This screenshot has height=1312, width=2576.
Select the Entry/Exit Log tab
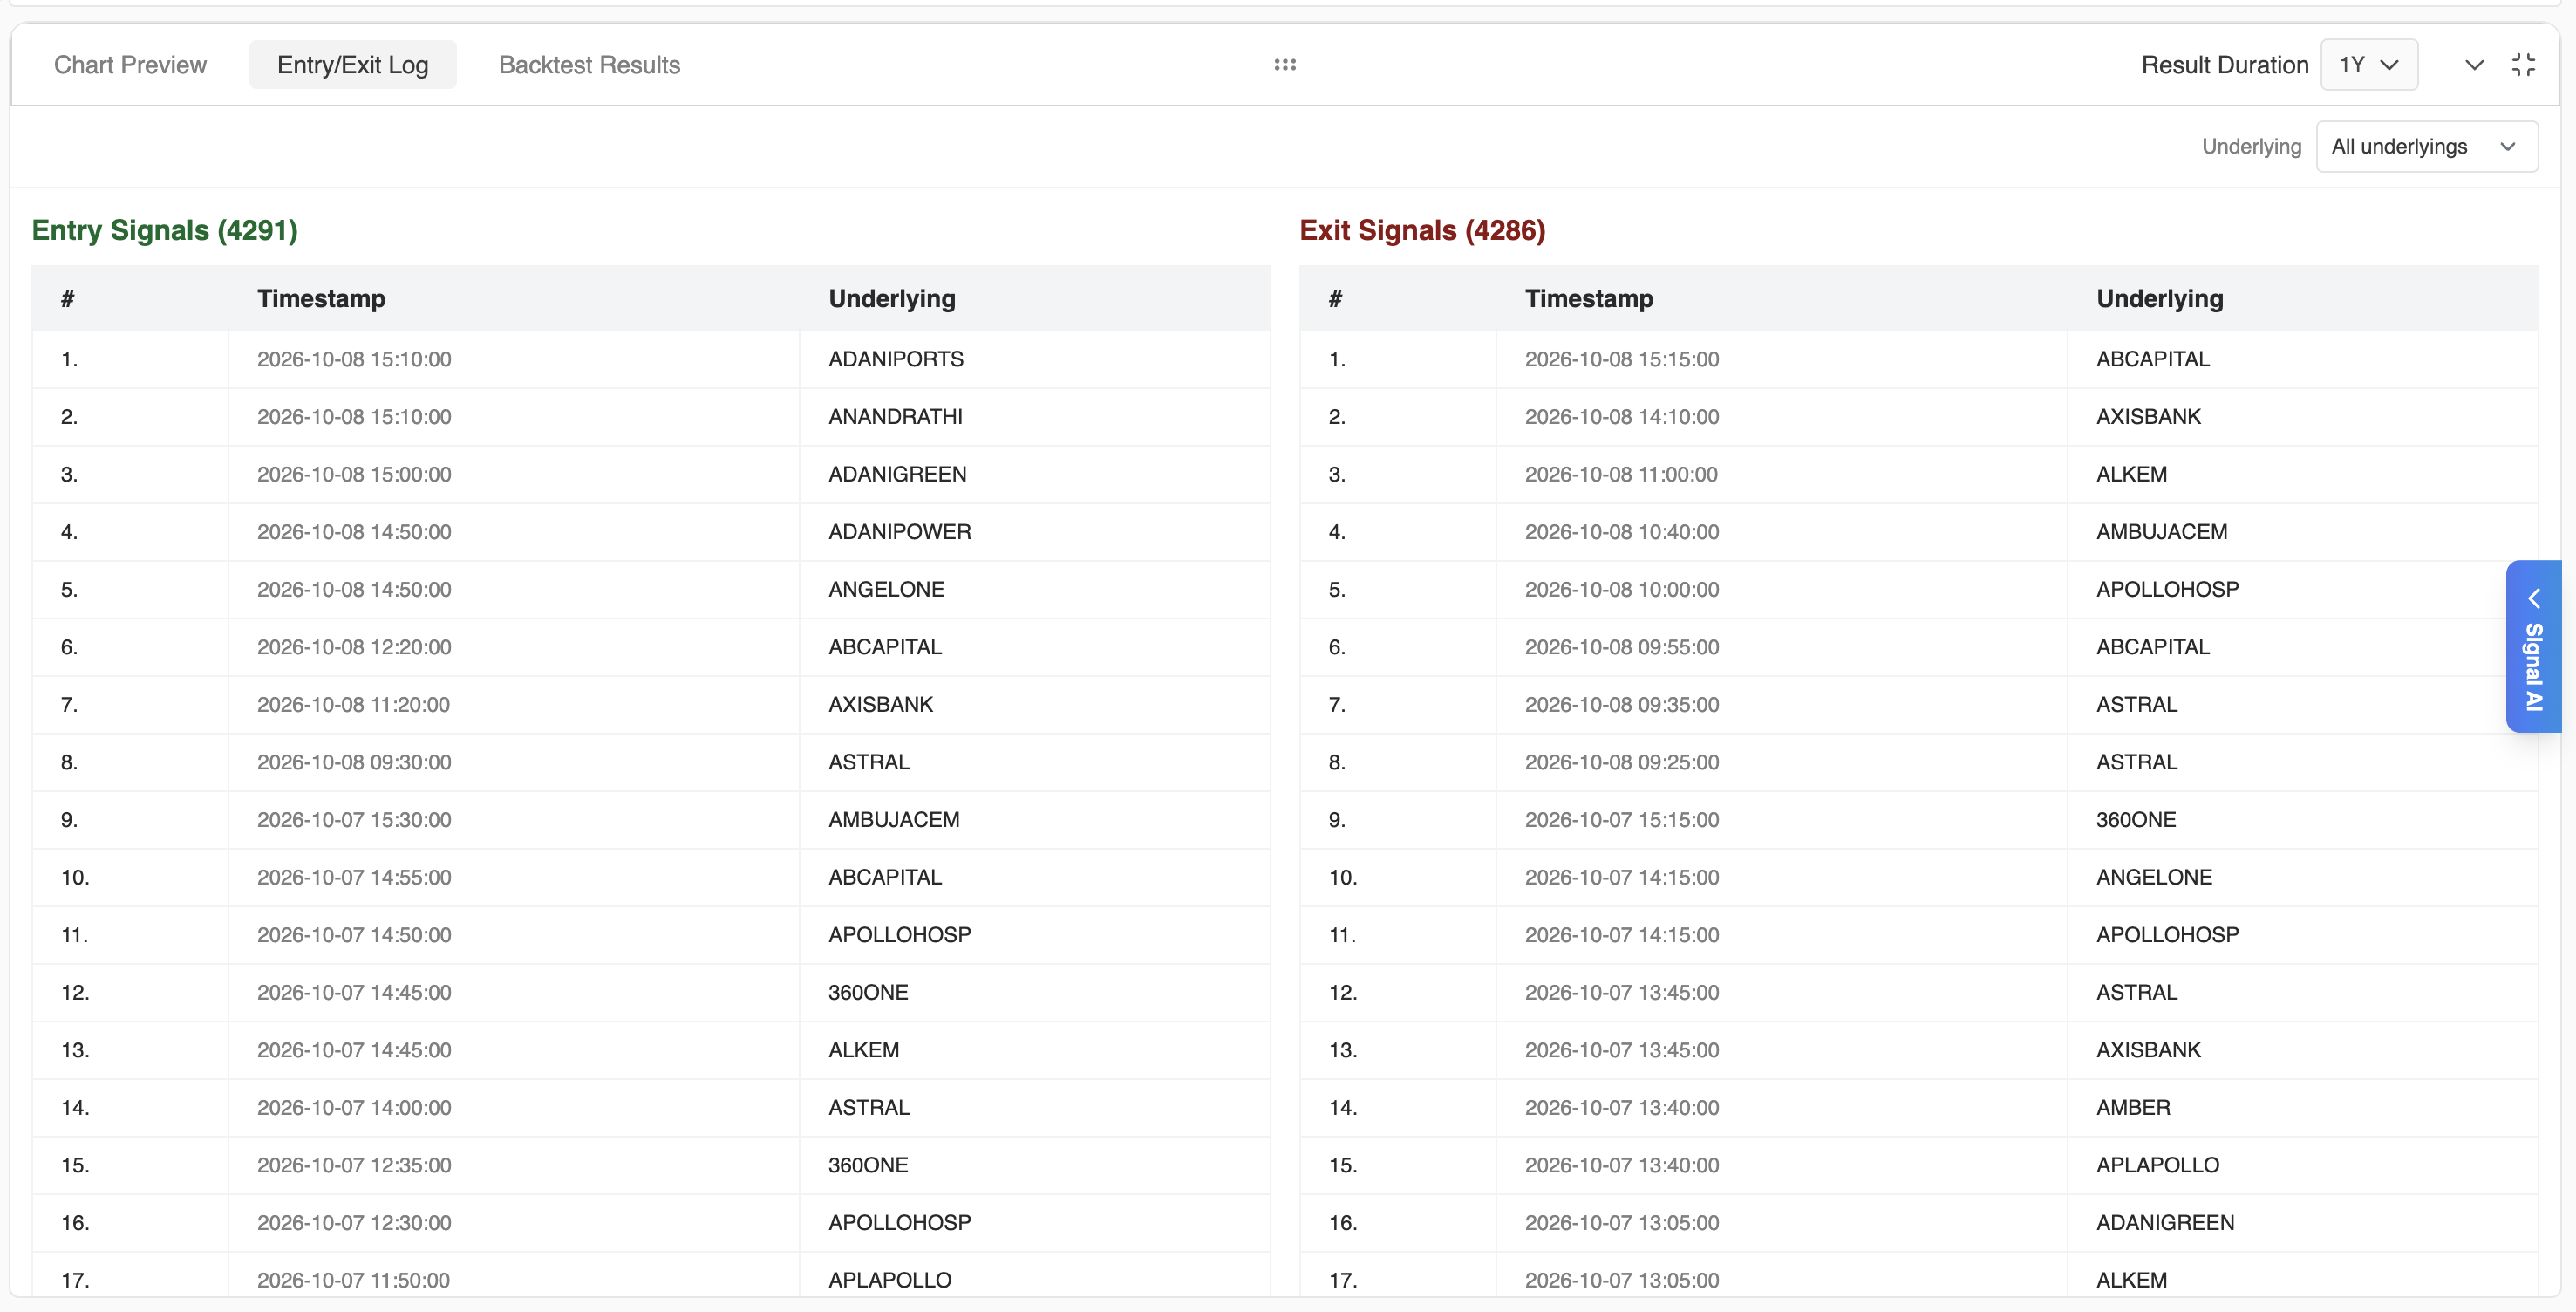tap(353, 65)
